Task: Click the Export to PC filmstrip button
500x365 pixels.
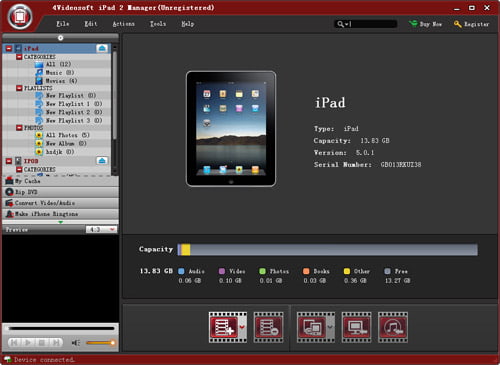Action: [x=356, y=327]
